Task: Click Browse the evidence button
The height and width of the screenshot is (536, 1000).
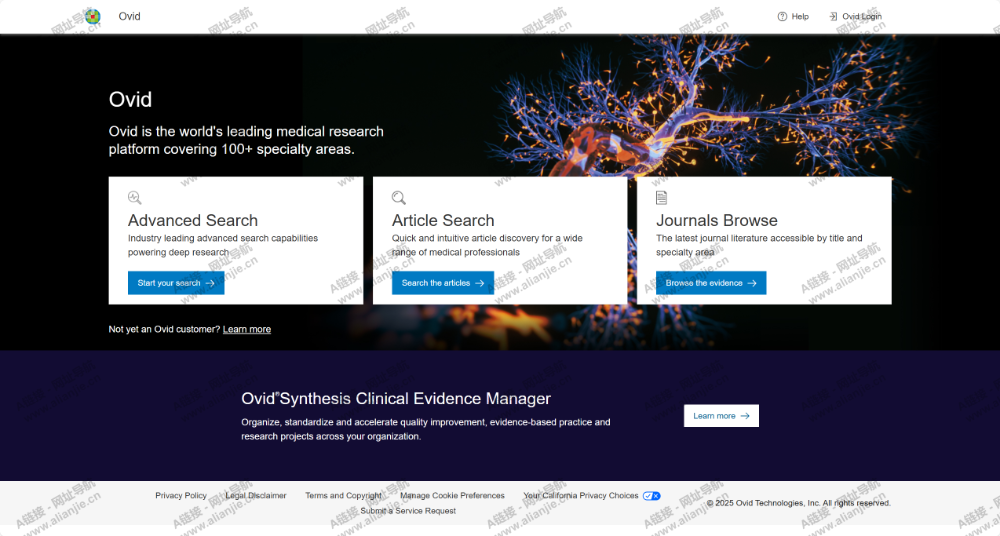Action: pos(711,283)
